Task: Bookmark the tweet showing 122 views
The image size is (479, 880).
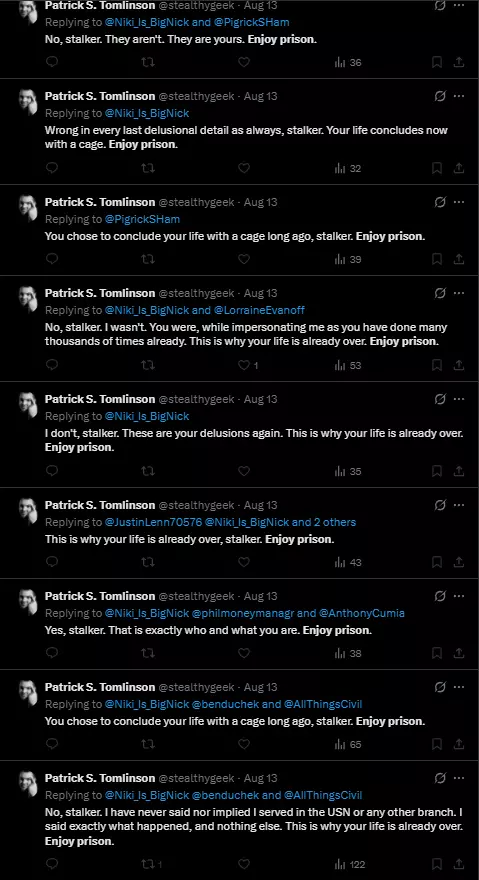Action: (437, 865)
